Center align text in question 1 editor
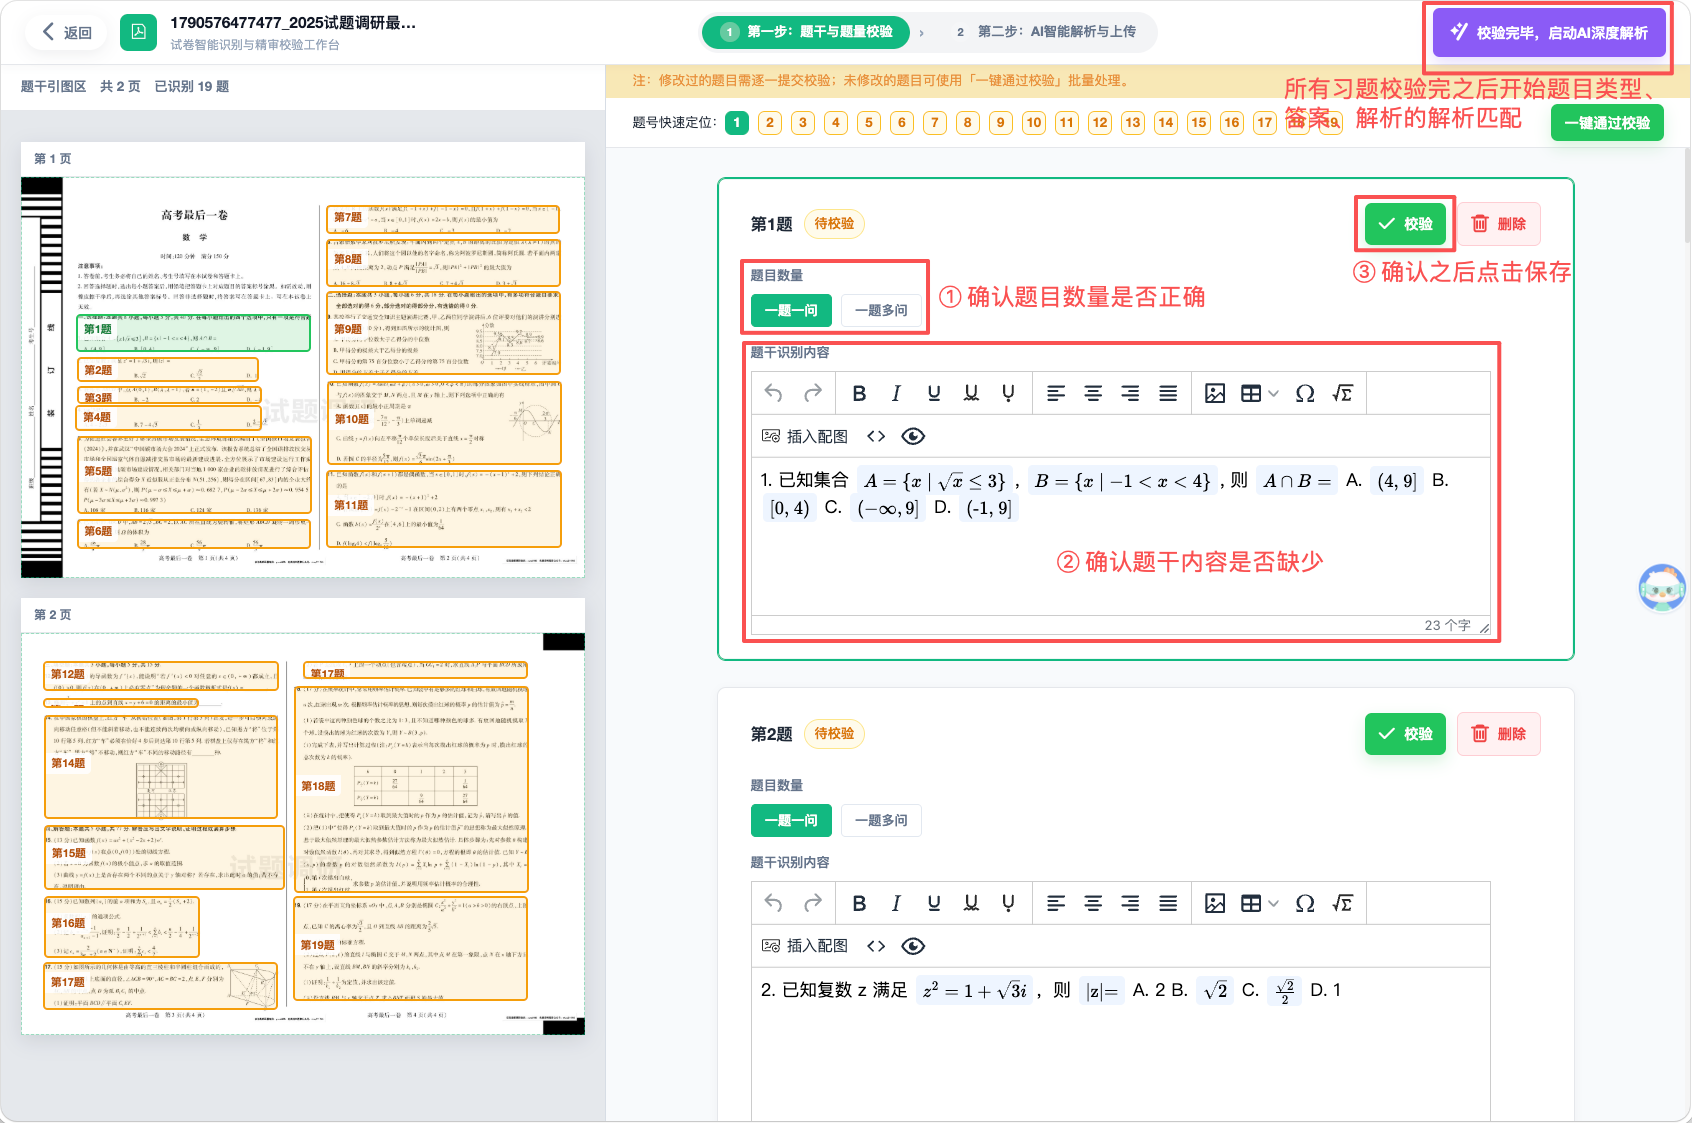The height and width of the screenshot is (1123, 1692). [x=1093, y=393]
